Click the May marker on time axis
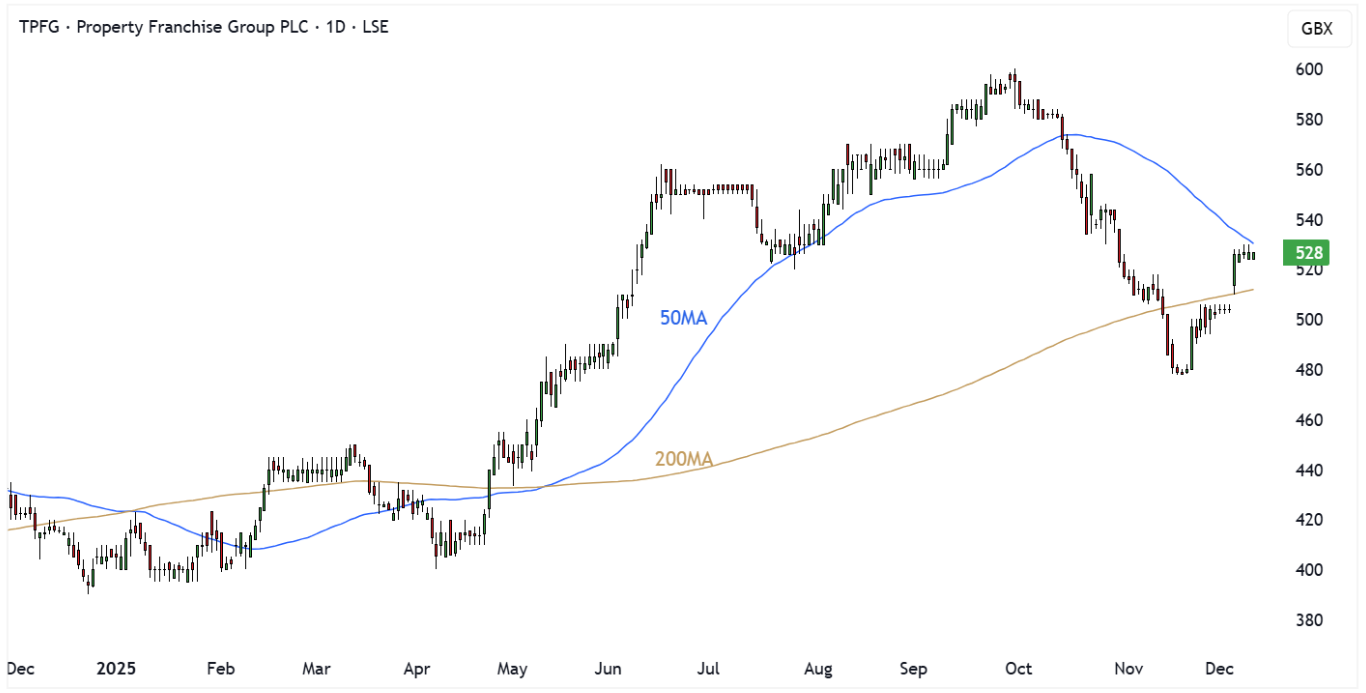Viewport: 1366px width, 693px height. click(x=512, y=668)
